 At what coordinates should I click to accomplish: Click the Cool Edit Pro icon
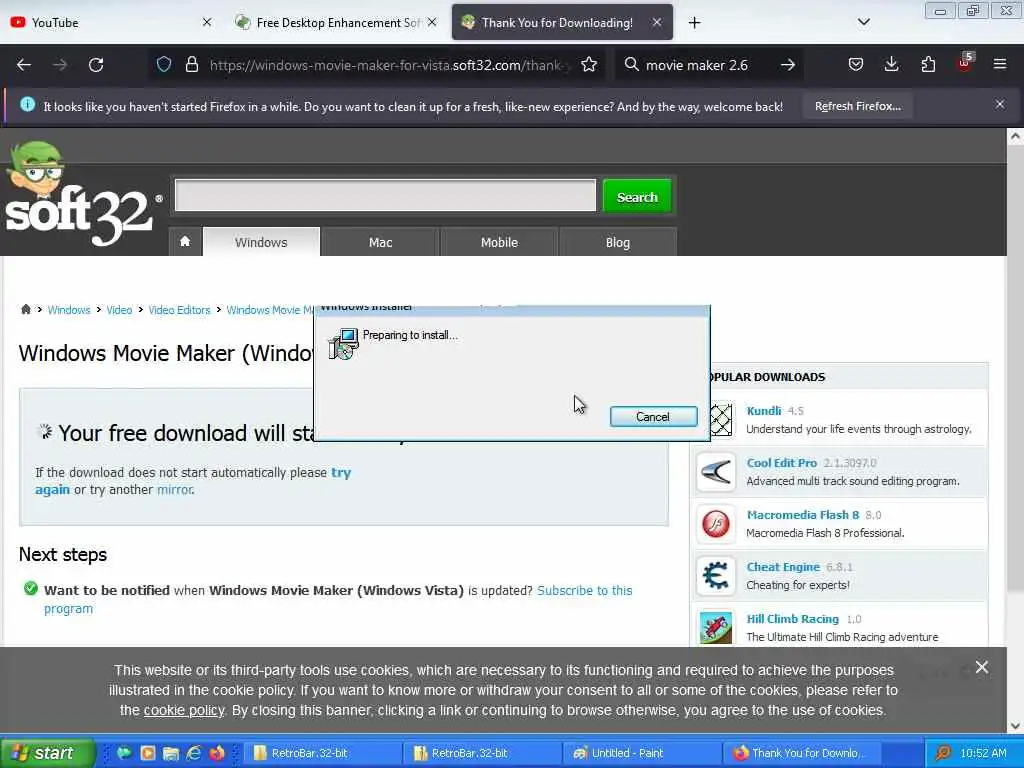(716, 472)
